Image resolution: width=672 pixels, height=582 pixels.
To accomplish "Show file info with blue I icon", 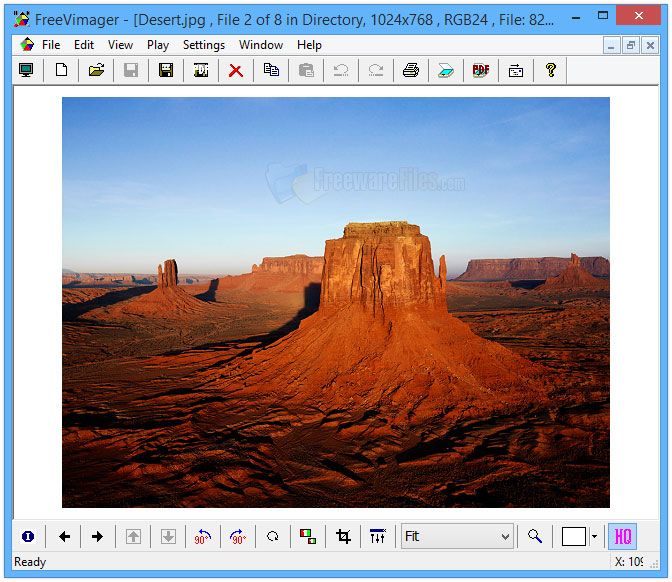I will tap(28, 536).
